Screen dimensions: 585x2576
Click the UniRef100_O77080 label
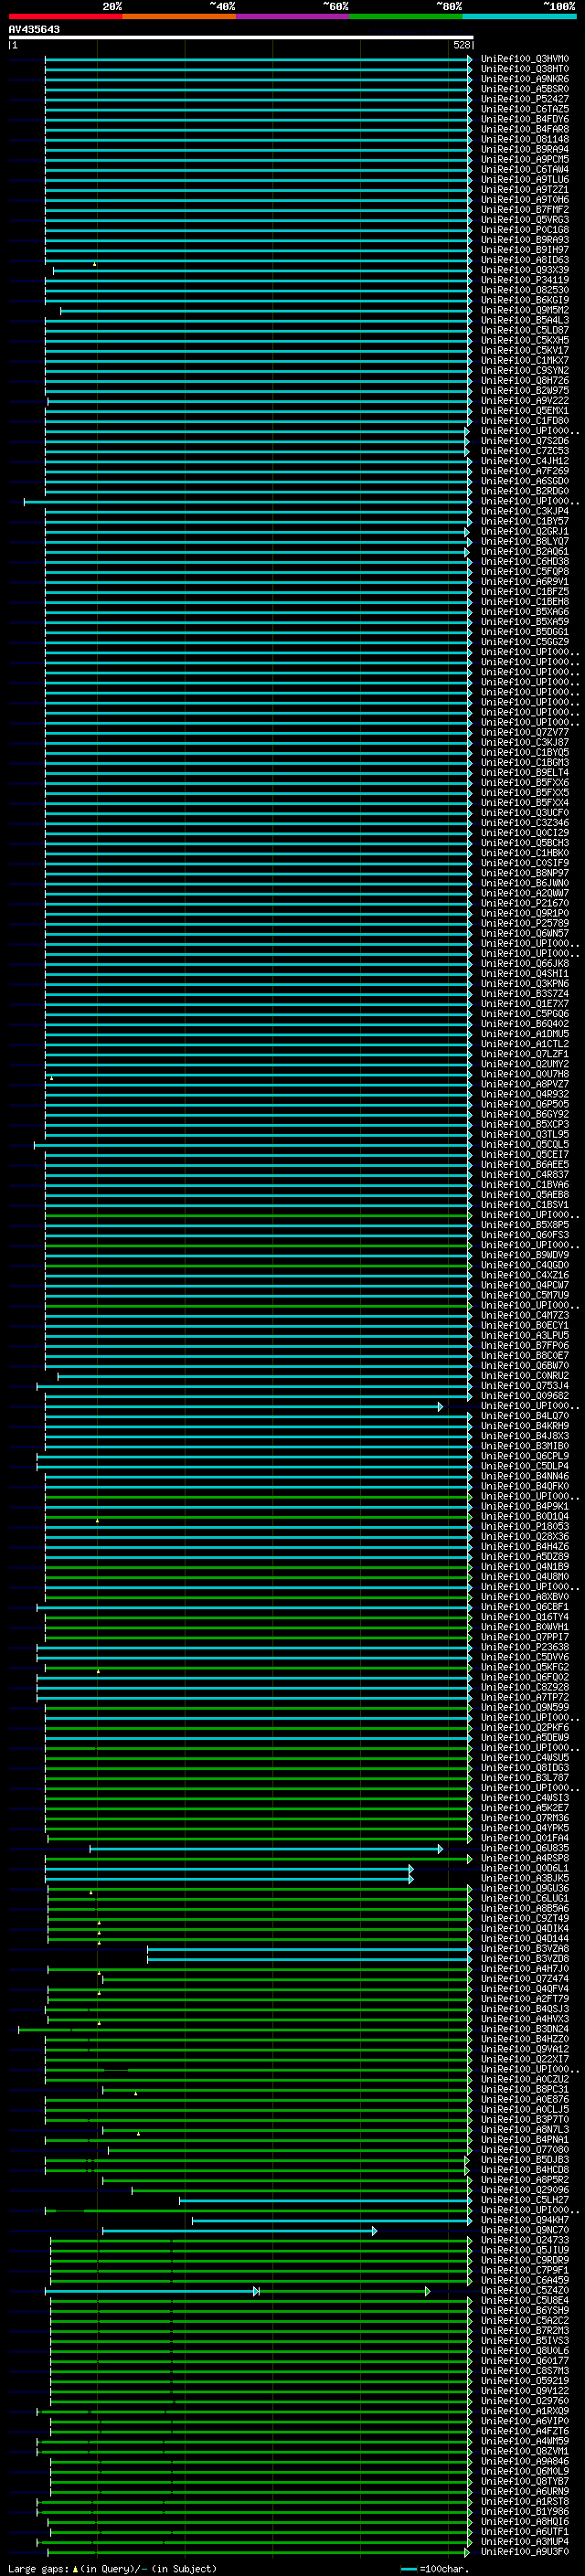pos(525,2149)
